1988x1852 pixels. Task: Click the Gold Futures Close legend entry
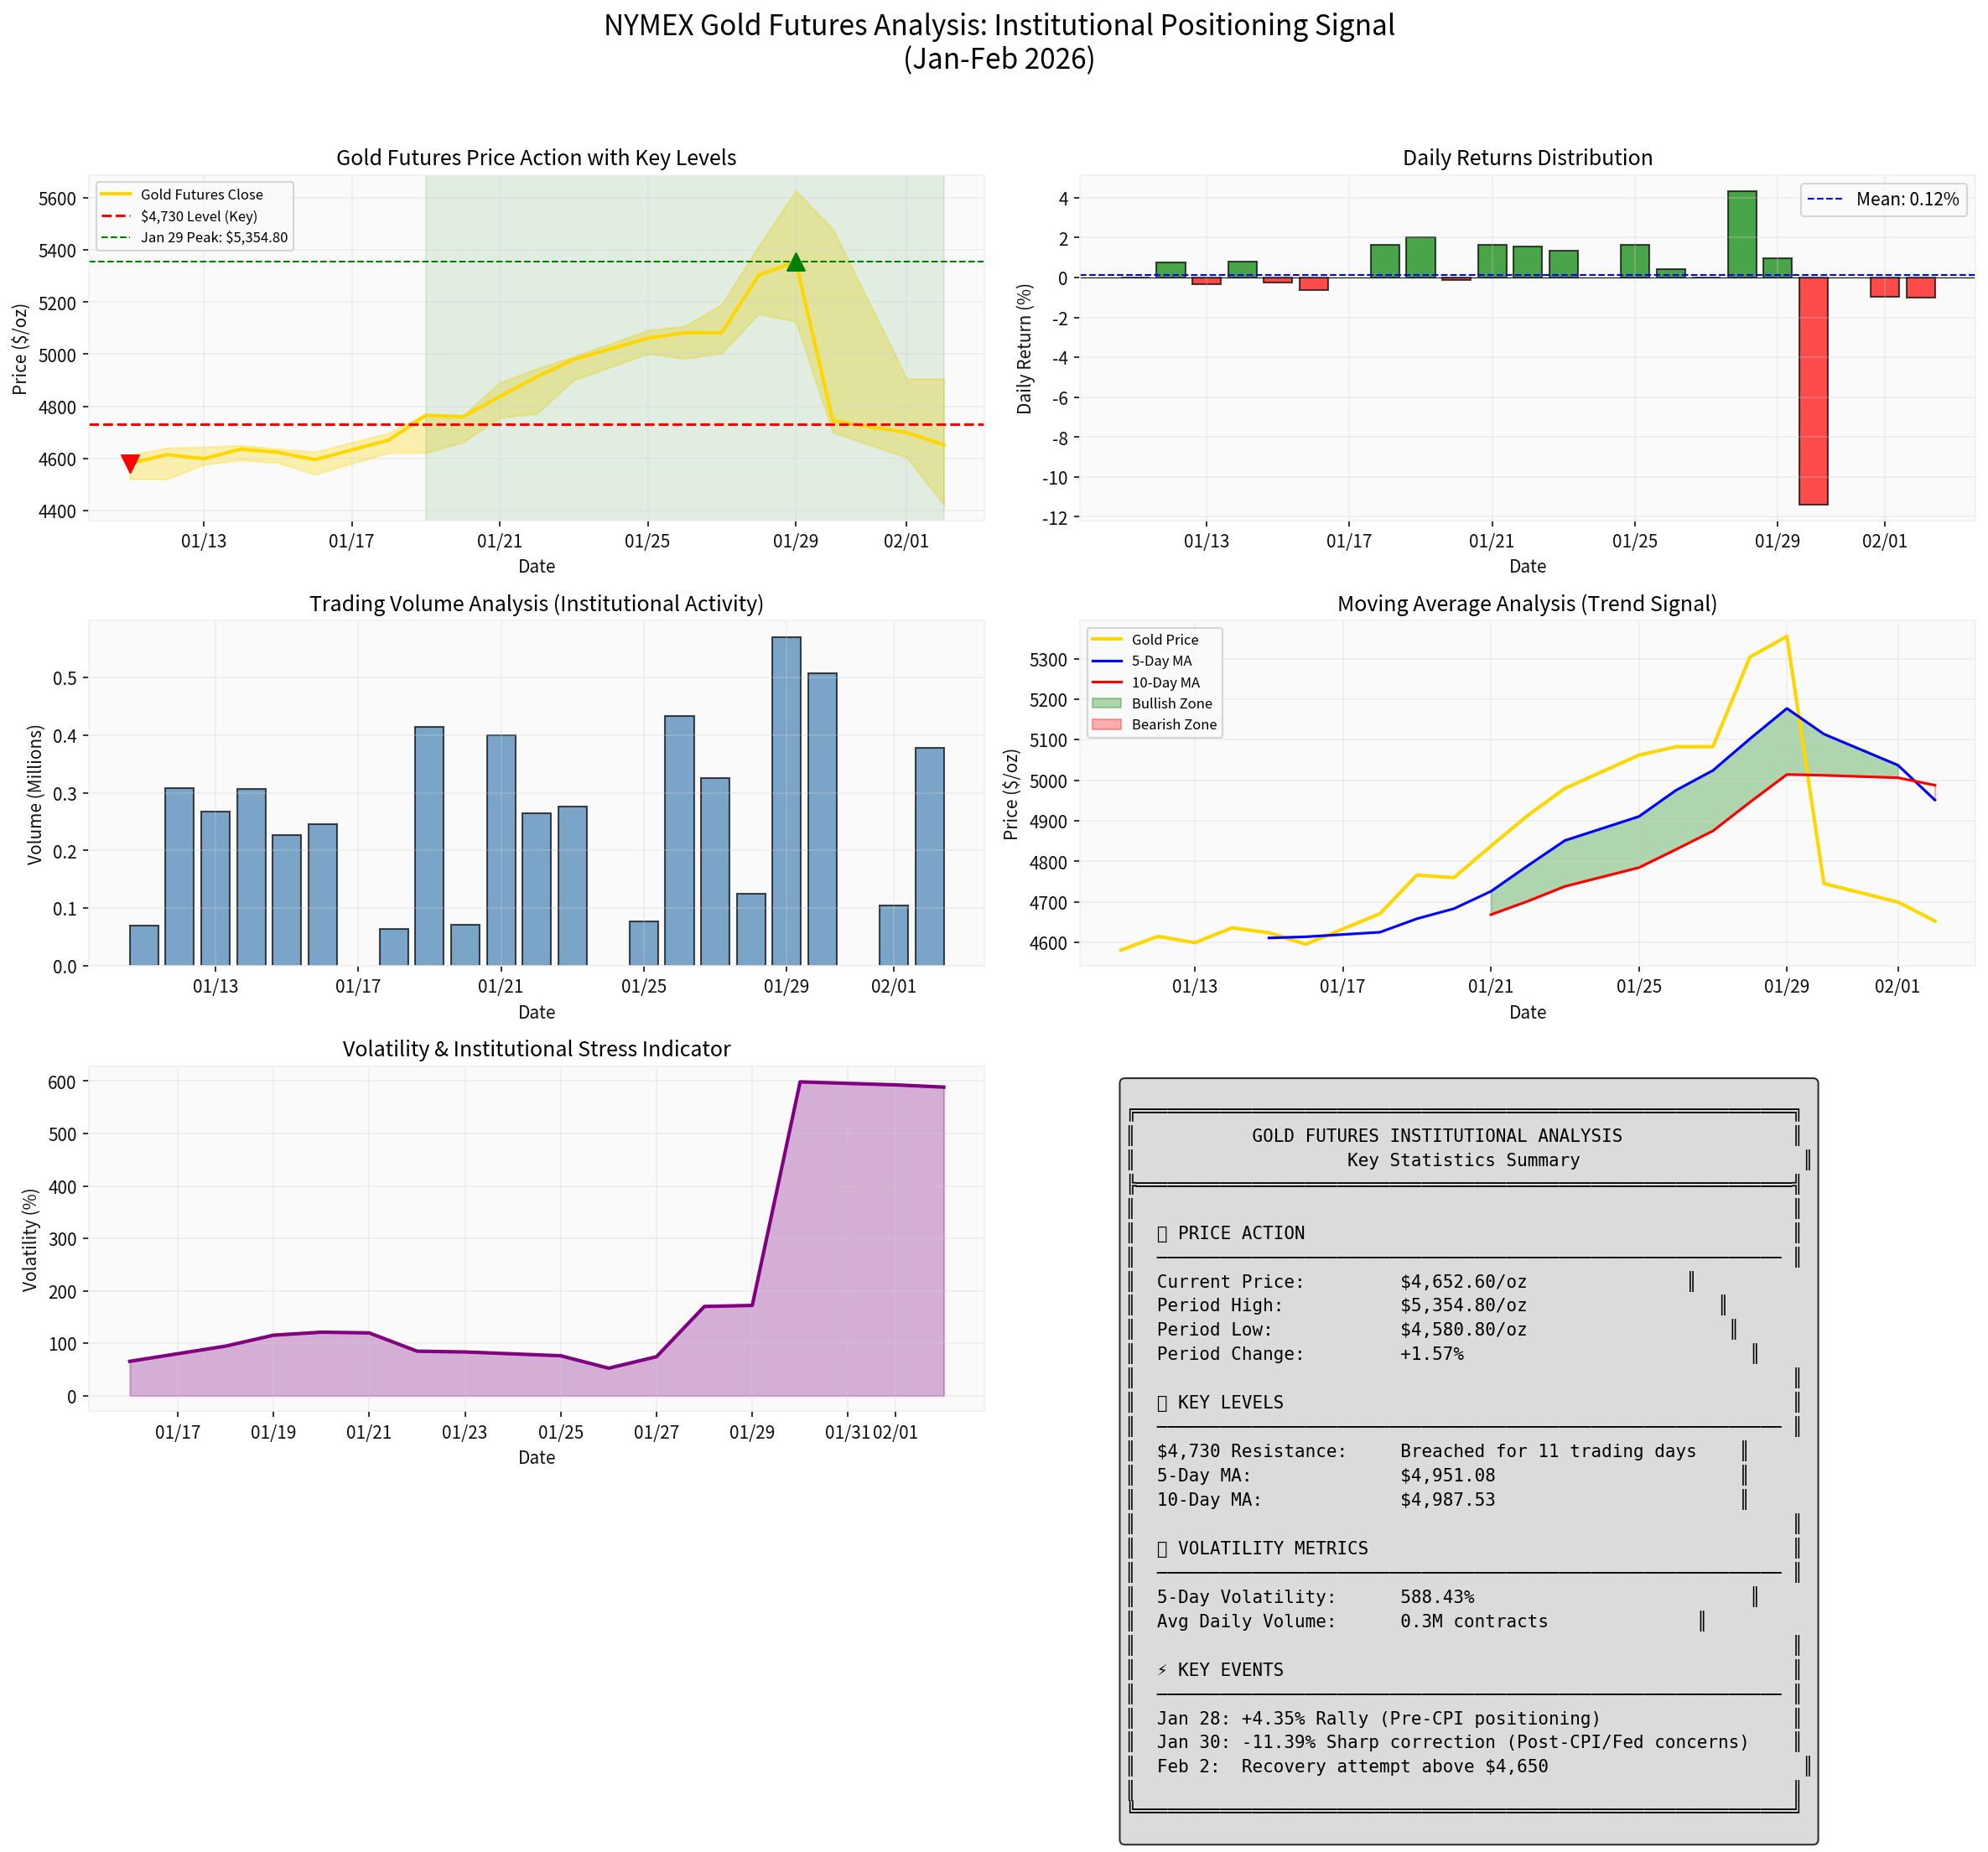[x=201, y=195]
